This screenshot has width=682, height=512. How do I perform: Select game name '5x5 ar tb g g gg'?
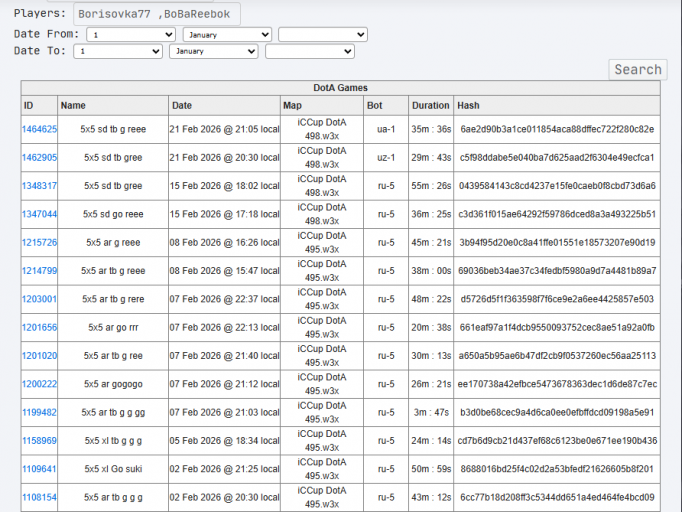[x=113, y=412]
